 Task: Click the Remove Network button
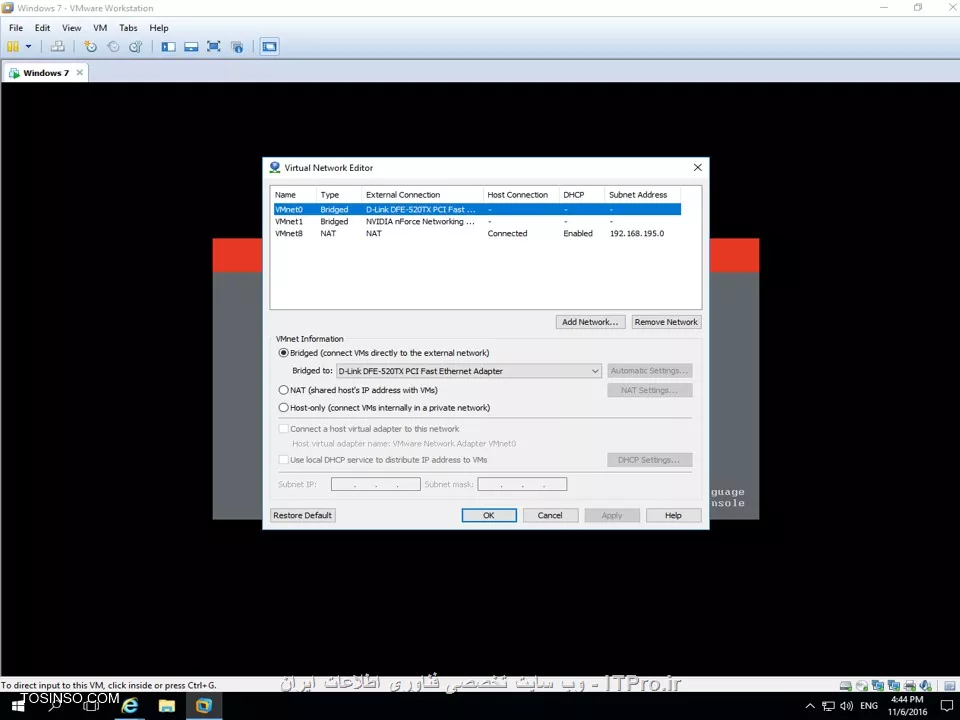666,322
